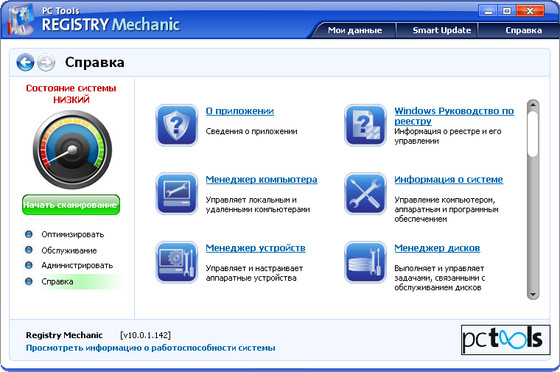Click the scrollbar up arrow
Image resolution: width=560 pixels, height=372 pixels.
pyautogui.click(x=533, y=105)
